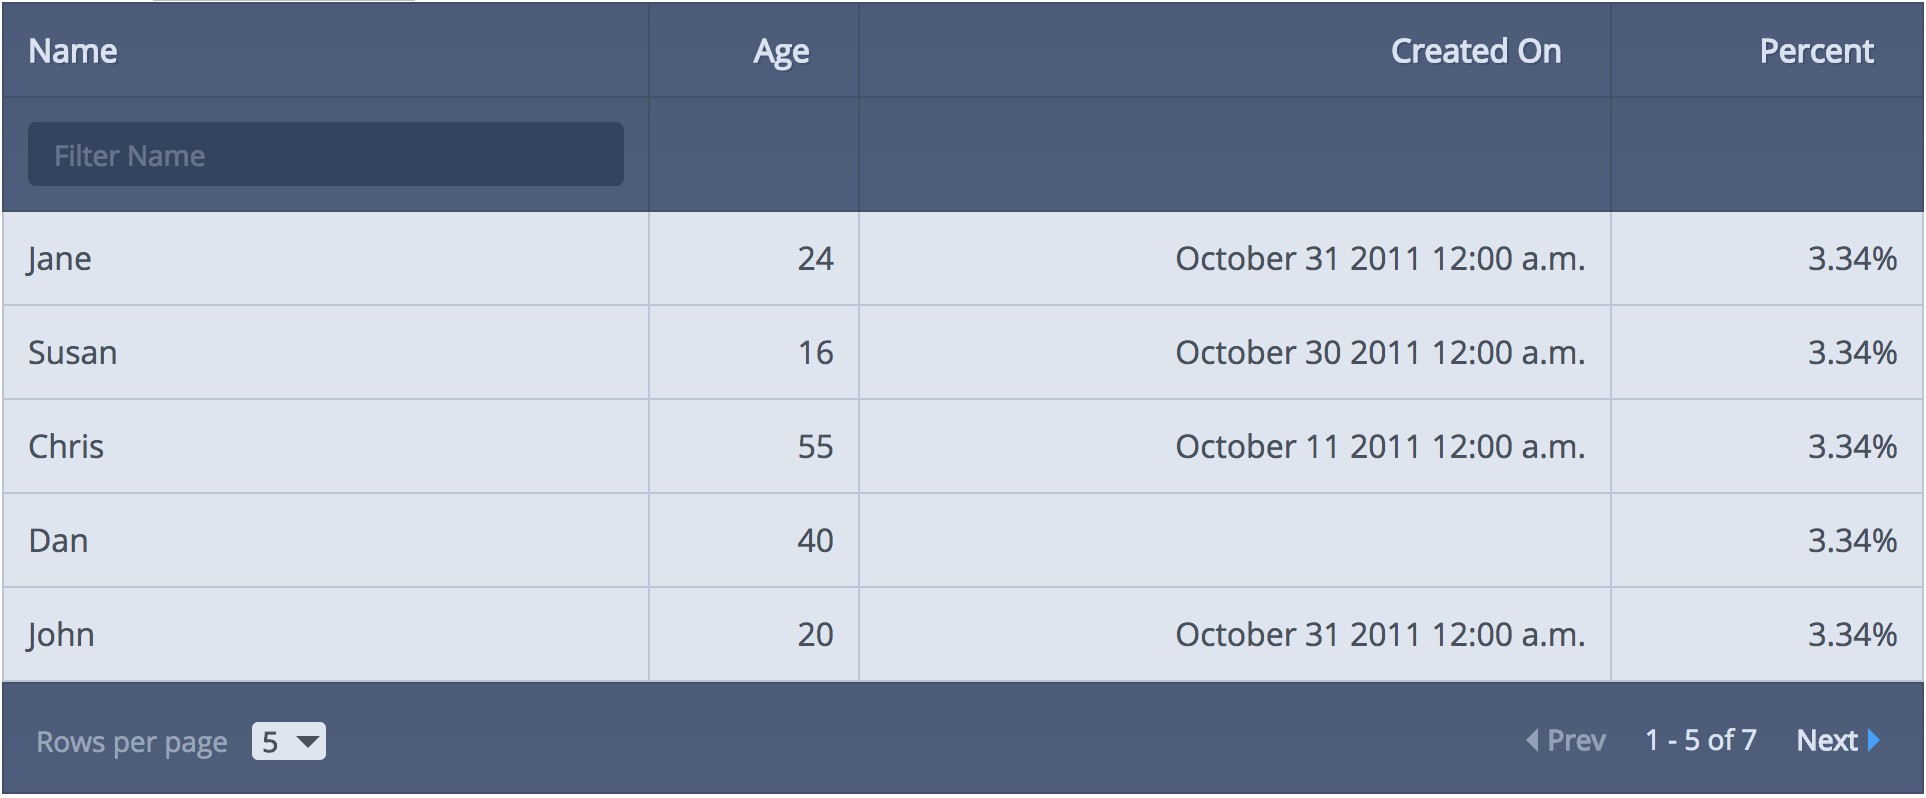
Task: Open the Rows per page dropdown
Action: [x=289, y=741]
